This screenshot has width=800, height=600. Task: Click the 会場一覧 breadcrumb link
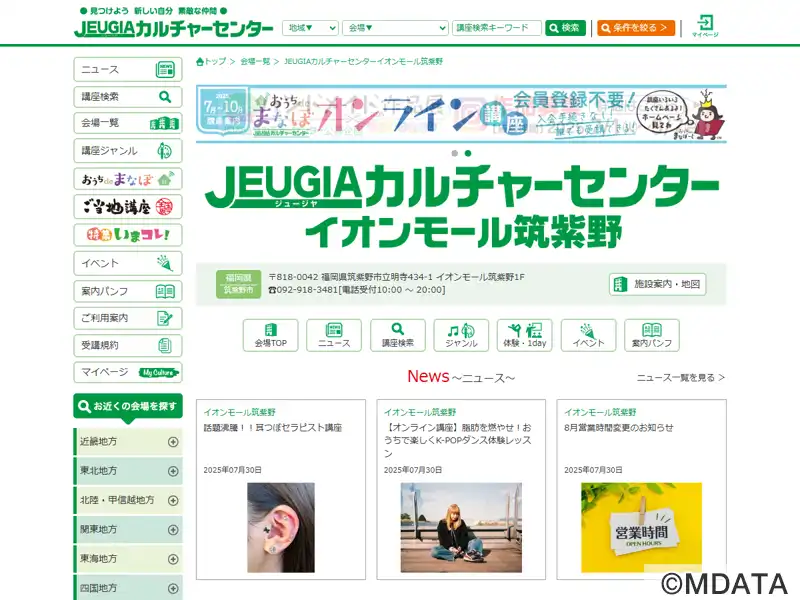(x=255, y=62)
